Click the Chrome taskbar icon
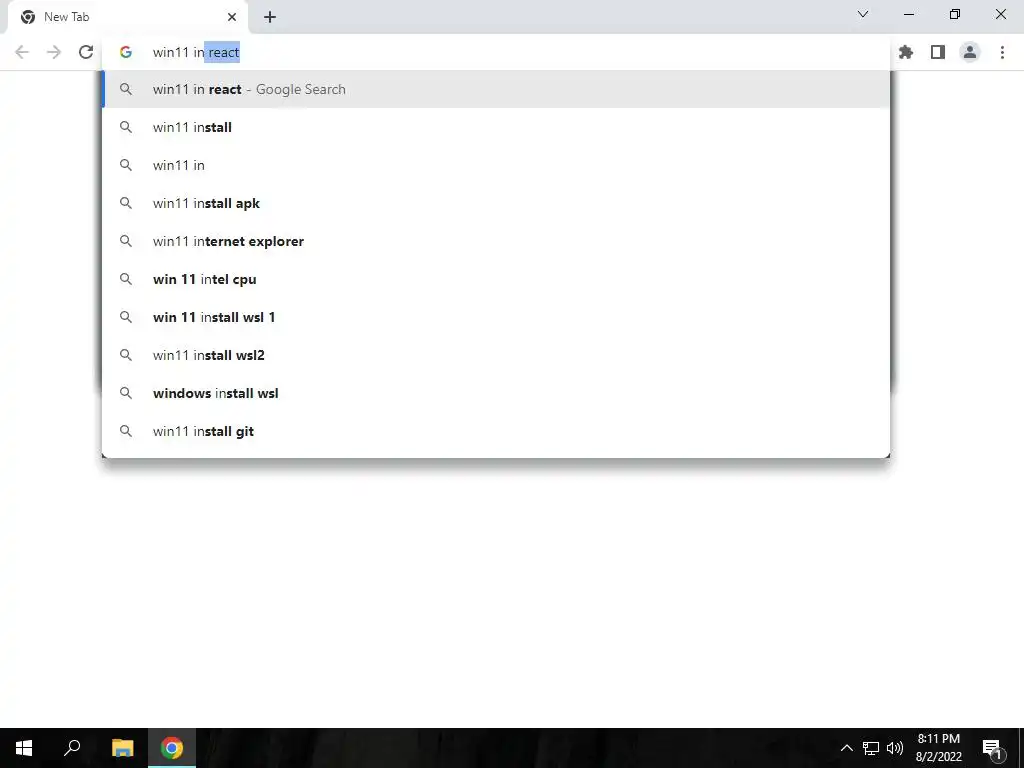Screen dimensions: 1024x768 172,748
